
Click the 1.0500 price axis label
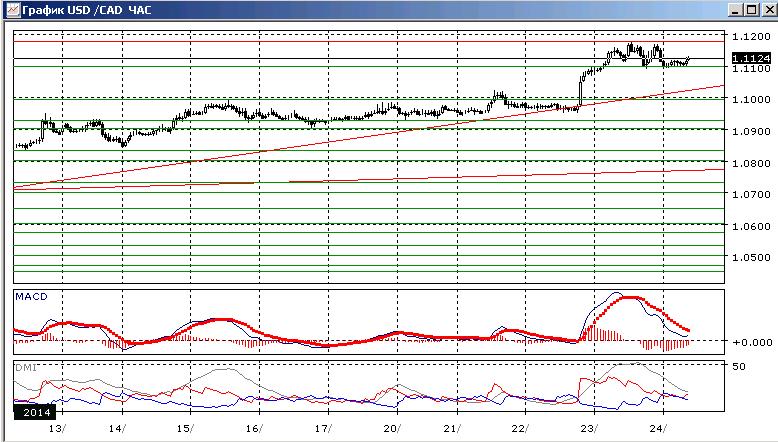(751, 257)
